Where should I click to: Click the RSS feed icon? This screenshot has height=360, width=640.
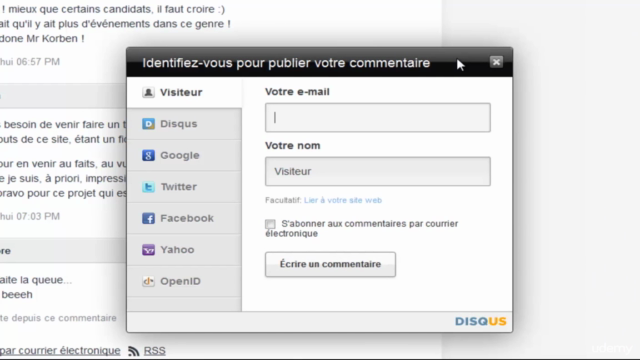(133, 351)
